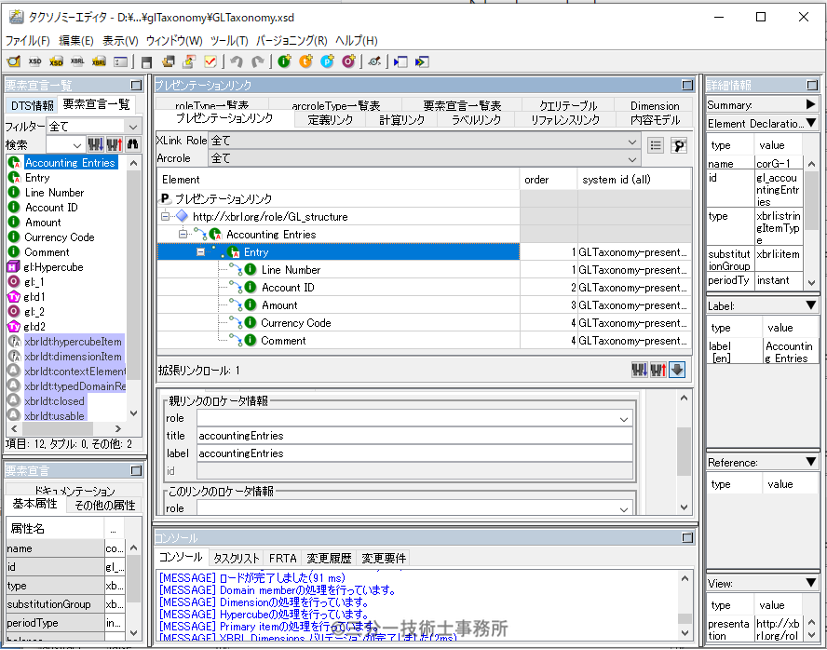This screenshot has width=827, height=650.
Task: Click the open taxonomy folder toolbar icon
Action: [14, 62]
